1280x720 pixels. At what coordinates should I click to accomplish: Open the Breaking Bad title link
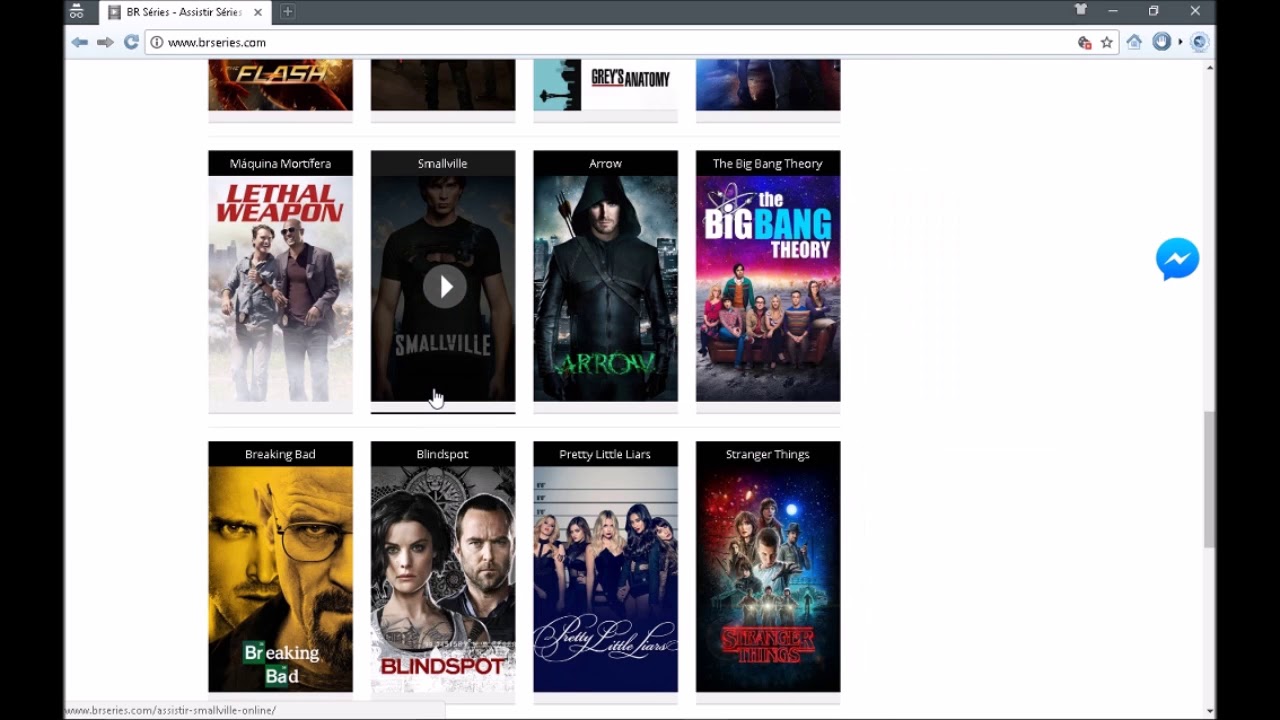tap(280, 454)
